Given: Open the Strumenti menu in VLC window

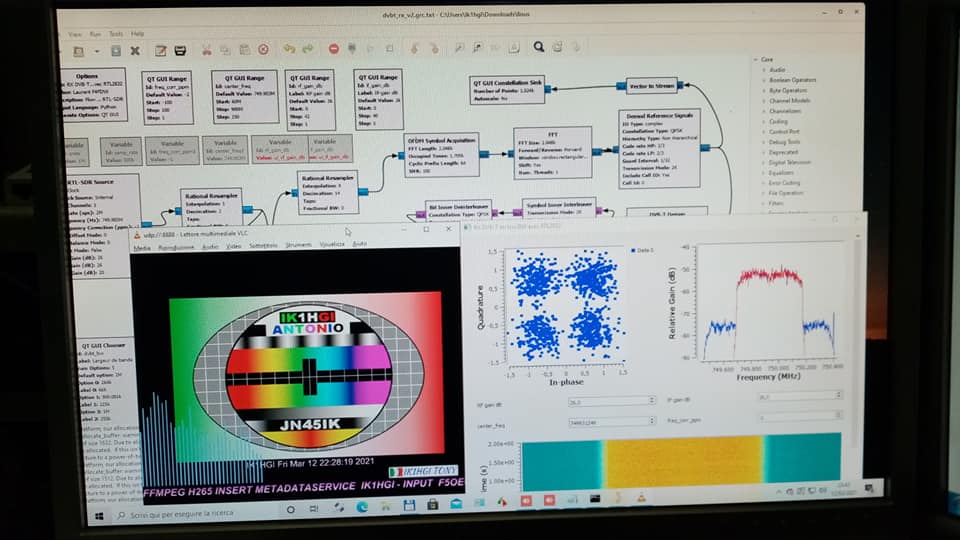Looking at the screenshot, I should [298, 245].
